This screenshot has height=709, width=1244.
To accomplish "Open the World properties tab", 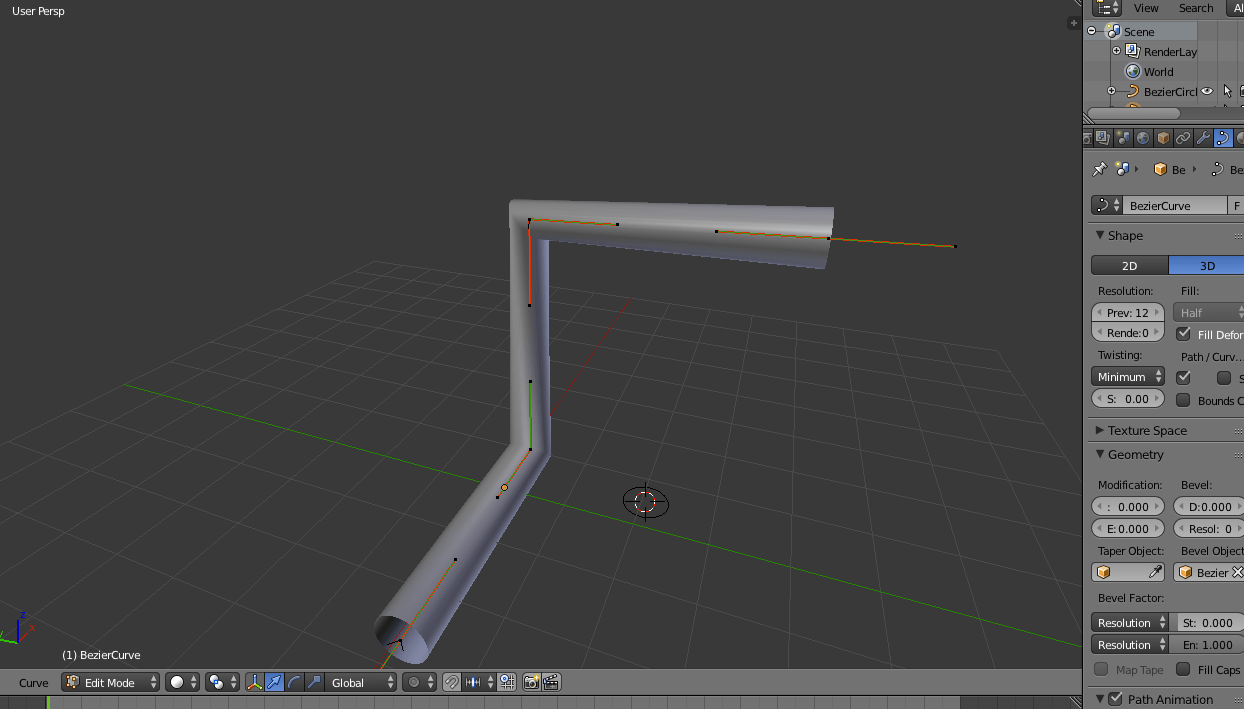I will point(1143,137).
